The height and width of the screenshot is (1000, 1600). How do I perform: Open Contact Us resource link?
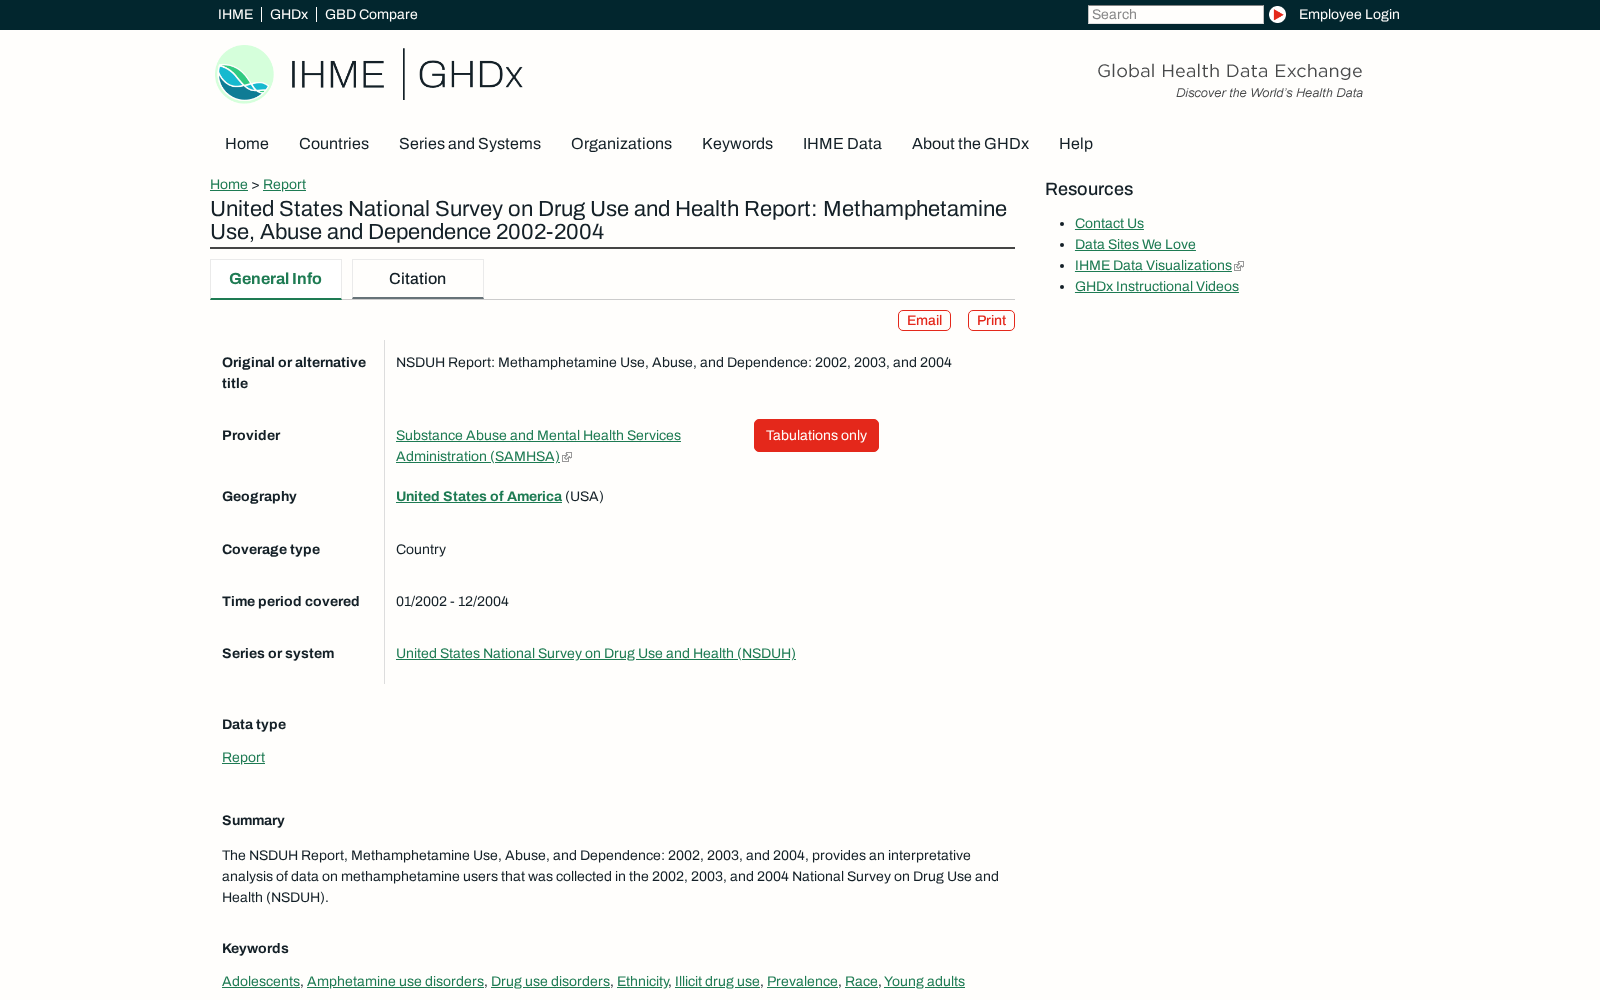(1109, 224)
